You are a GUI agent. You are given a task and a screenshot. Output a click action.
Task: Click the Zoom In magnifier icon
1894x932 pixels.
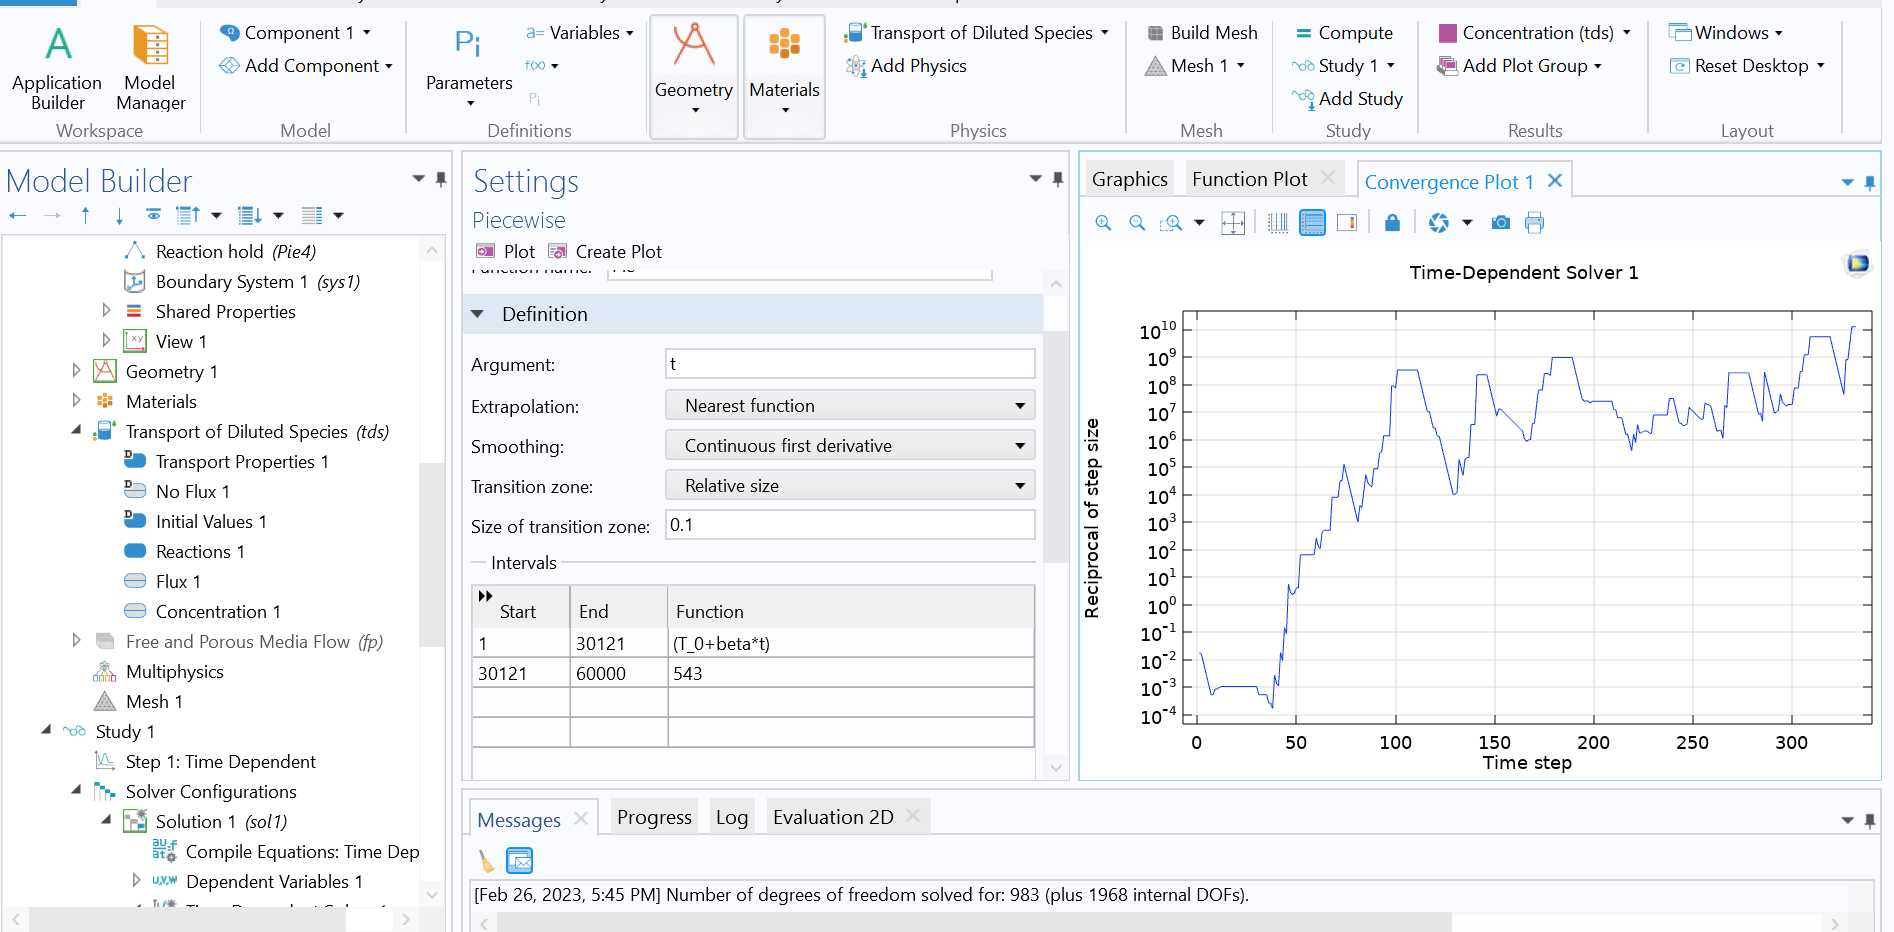(1103, 223)
